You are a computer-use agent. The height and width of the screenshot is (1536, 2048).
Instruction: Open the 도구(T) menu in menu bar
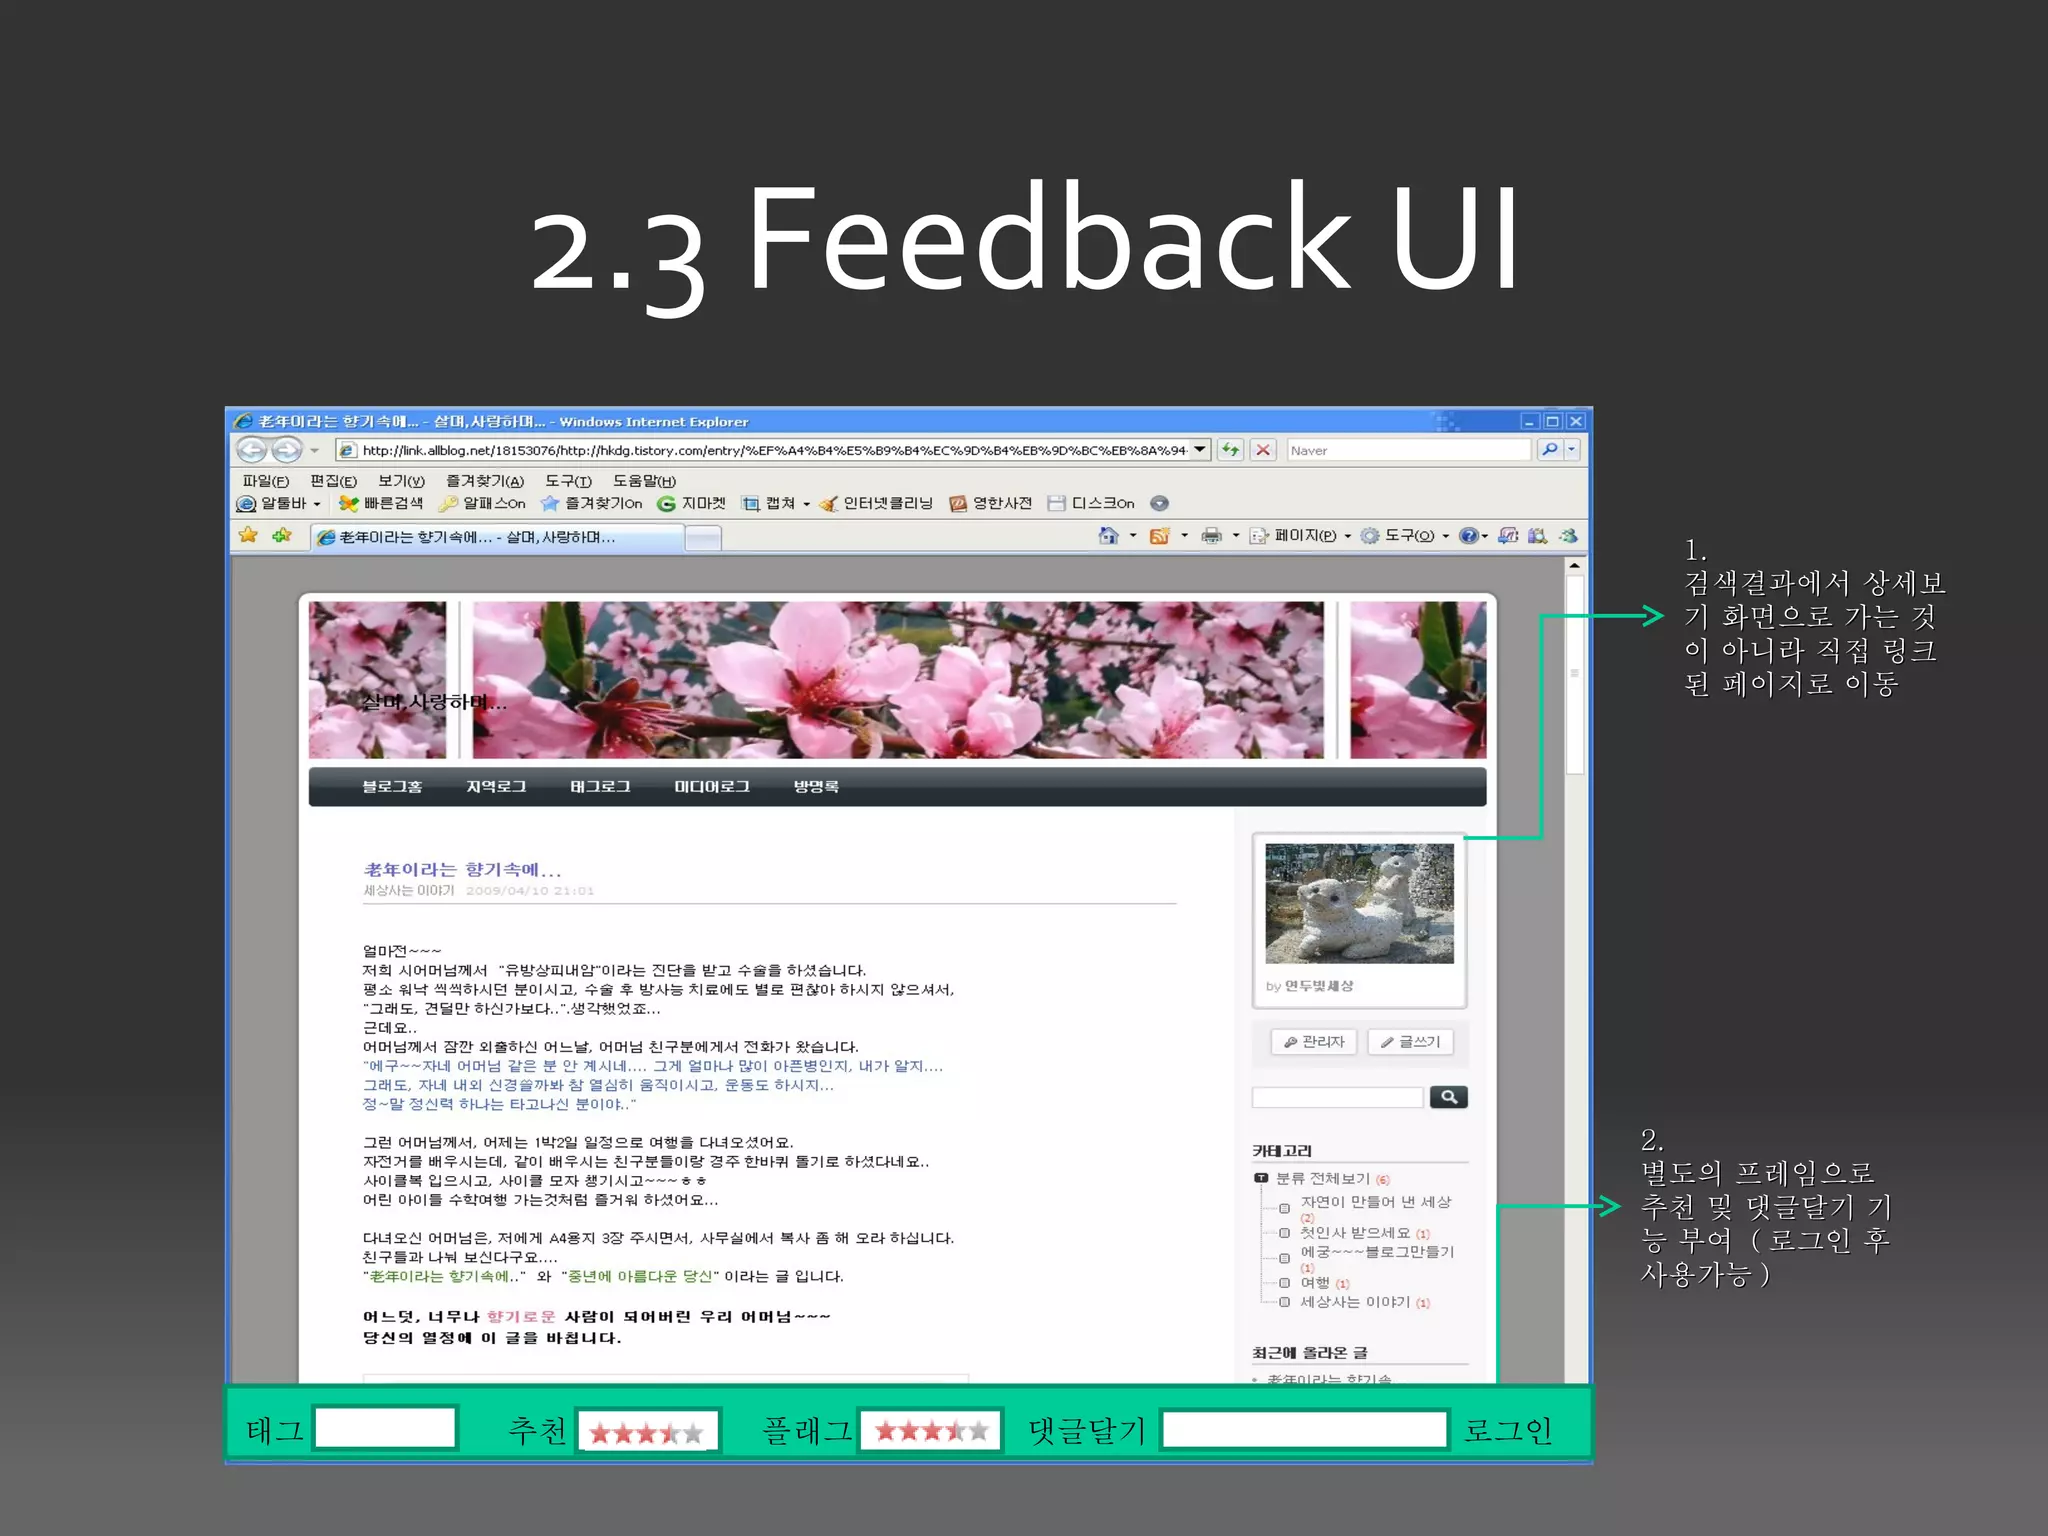tap(568, 481)
